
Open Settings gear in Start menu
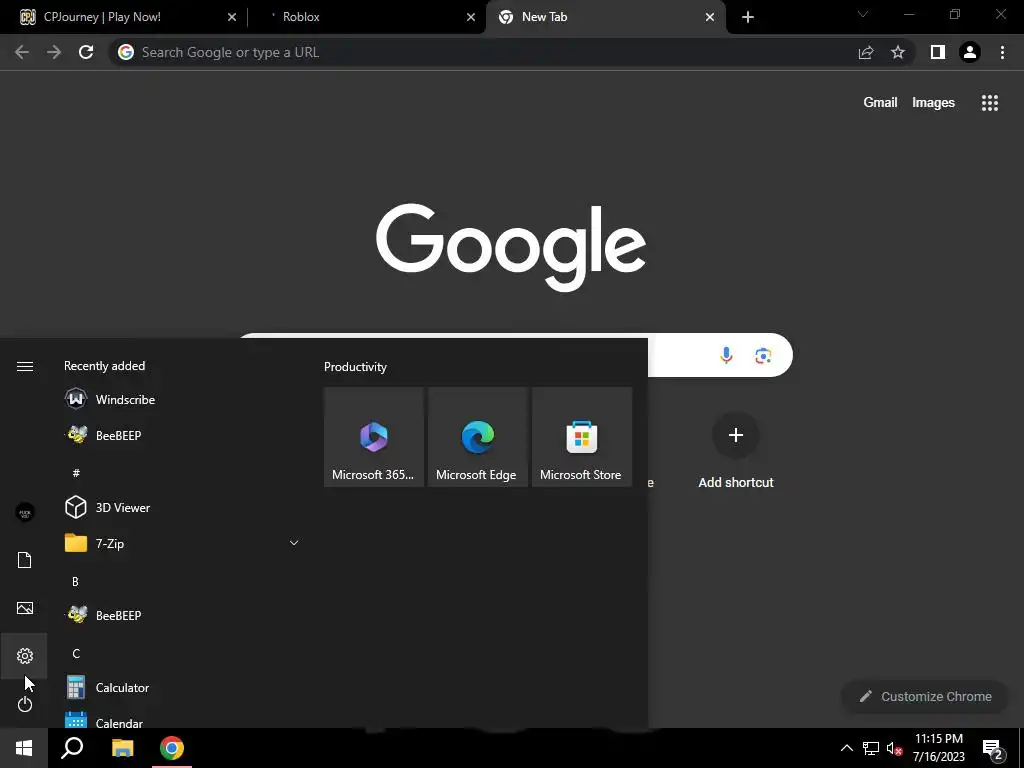(25, 656)
